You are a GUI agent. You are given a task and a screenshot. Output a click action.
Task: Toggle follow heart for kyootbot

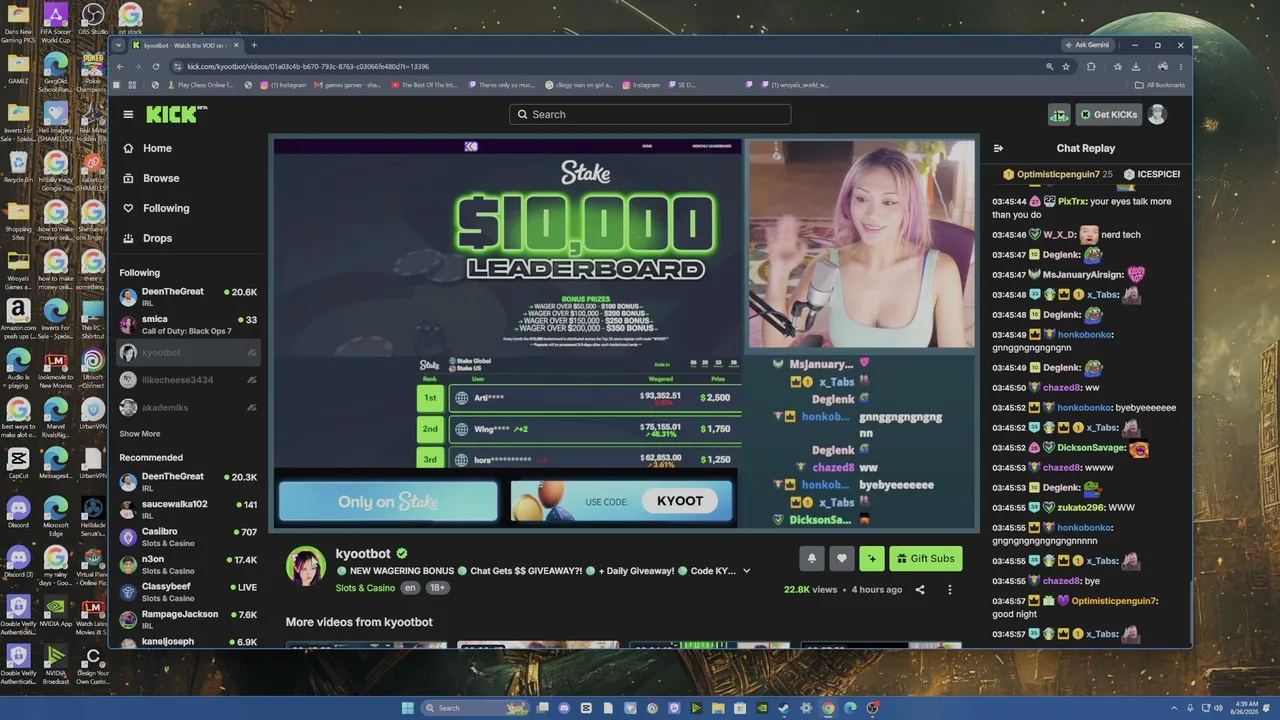point(842,559)
